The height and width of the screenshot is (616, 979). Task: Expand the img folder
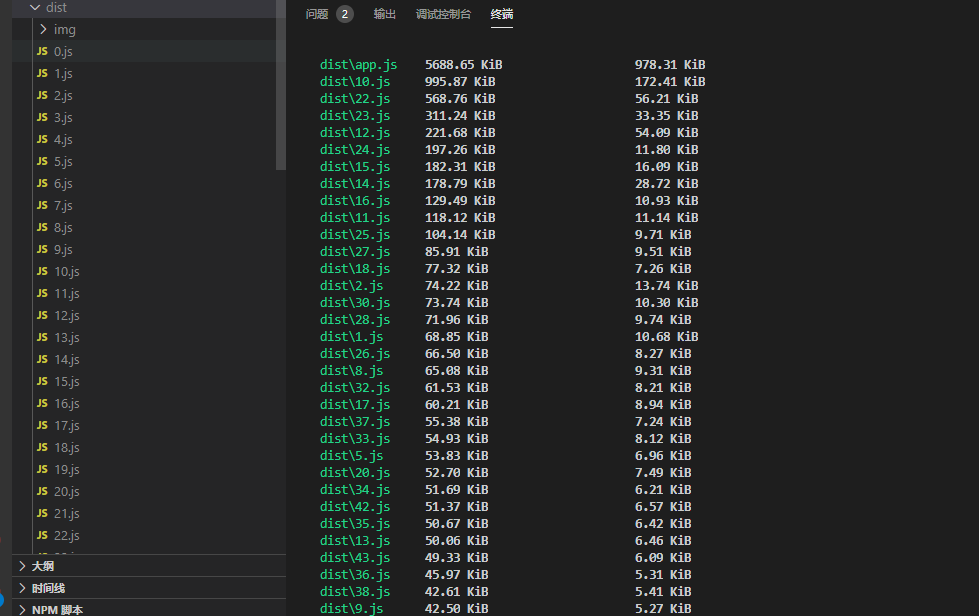[x=43, y=29]
